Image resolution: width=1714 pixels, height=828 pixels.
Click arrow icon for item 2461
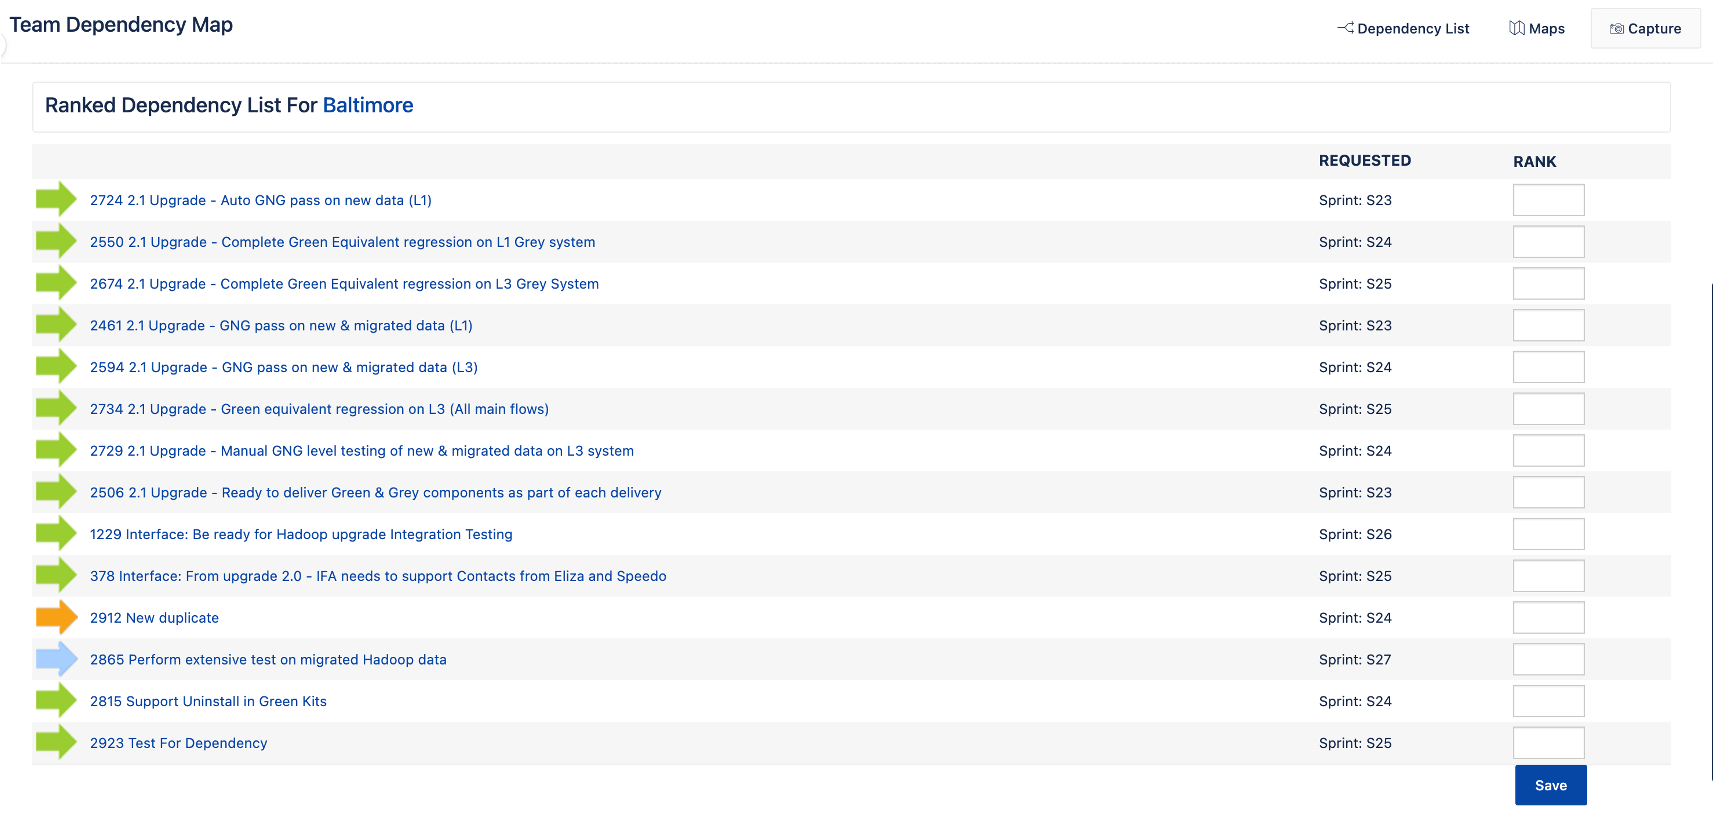tap(56, 325)
